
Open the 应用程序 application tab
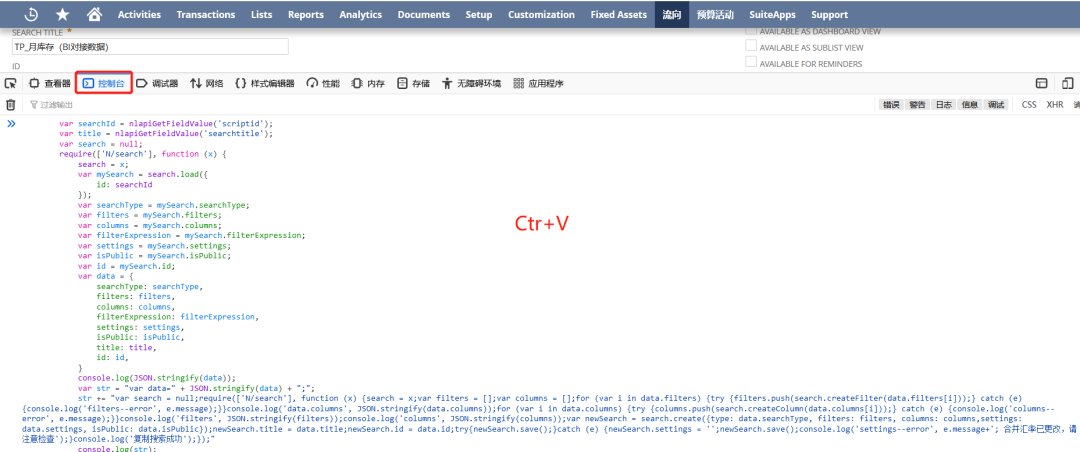point(539,83)
